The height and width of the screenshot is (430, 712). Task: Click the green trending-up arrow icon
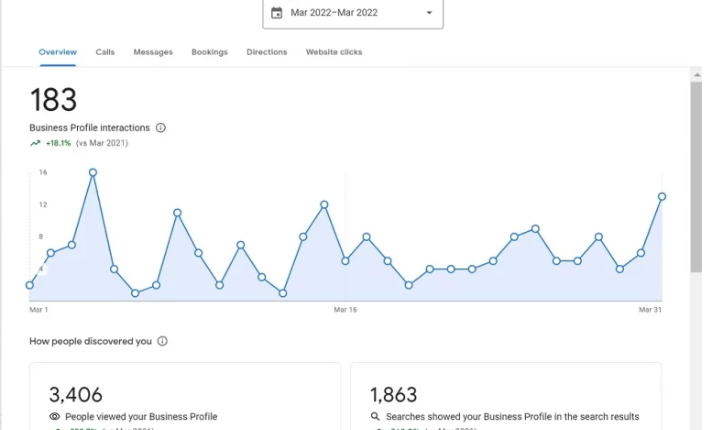tap(35, 143)
